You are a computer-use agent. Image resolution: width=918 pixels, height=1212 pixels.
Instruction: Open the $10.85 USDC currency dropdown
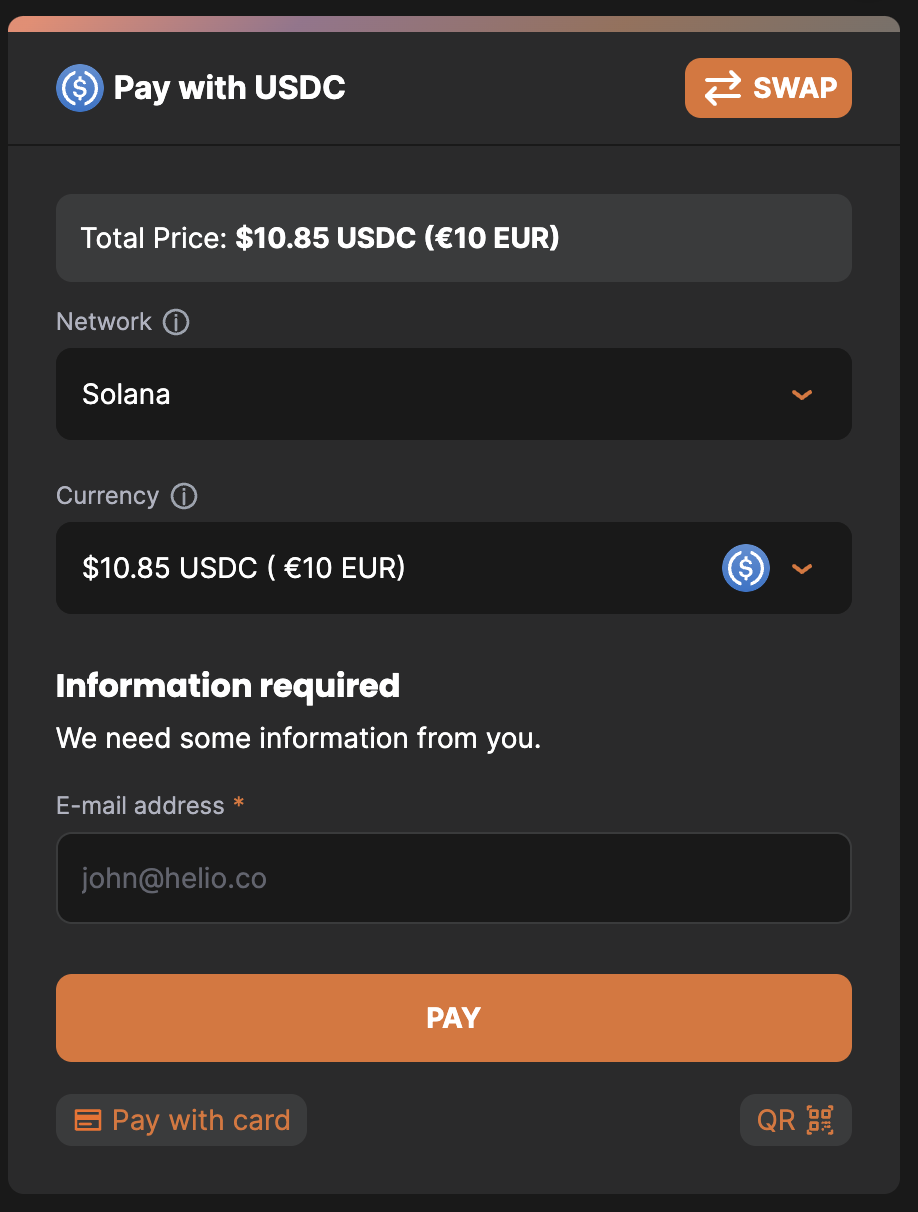pos(400,568)
